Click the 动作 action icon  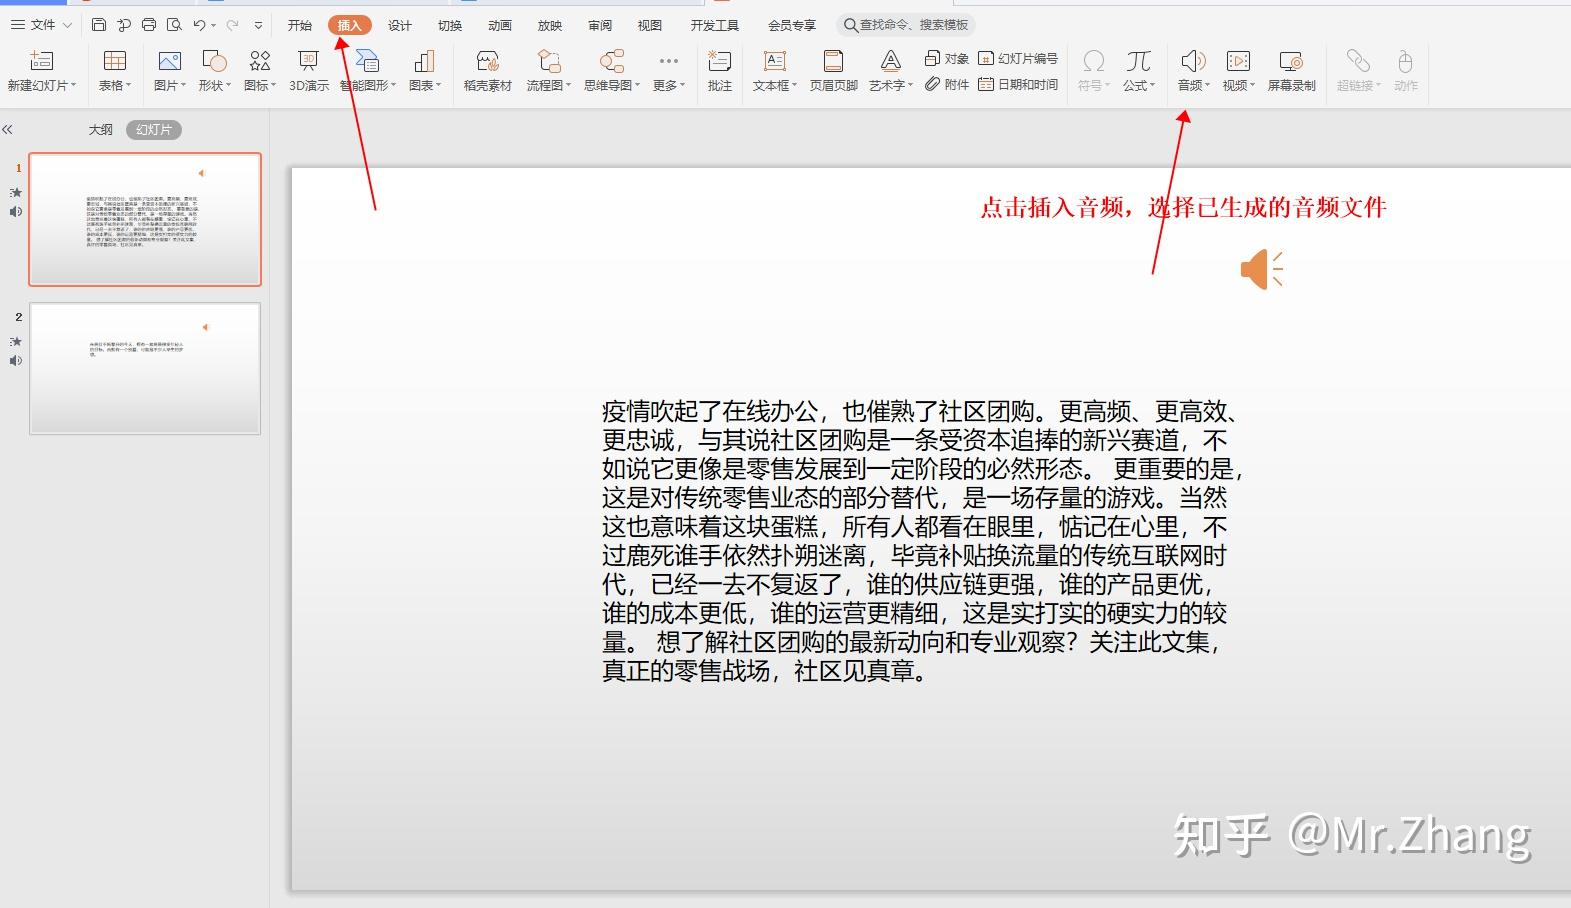[1405, 61]
